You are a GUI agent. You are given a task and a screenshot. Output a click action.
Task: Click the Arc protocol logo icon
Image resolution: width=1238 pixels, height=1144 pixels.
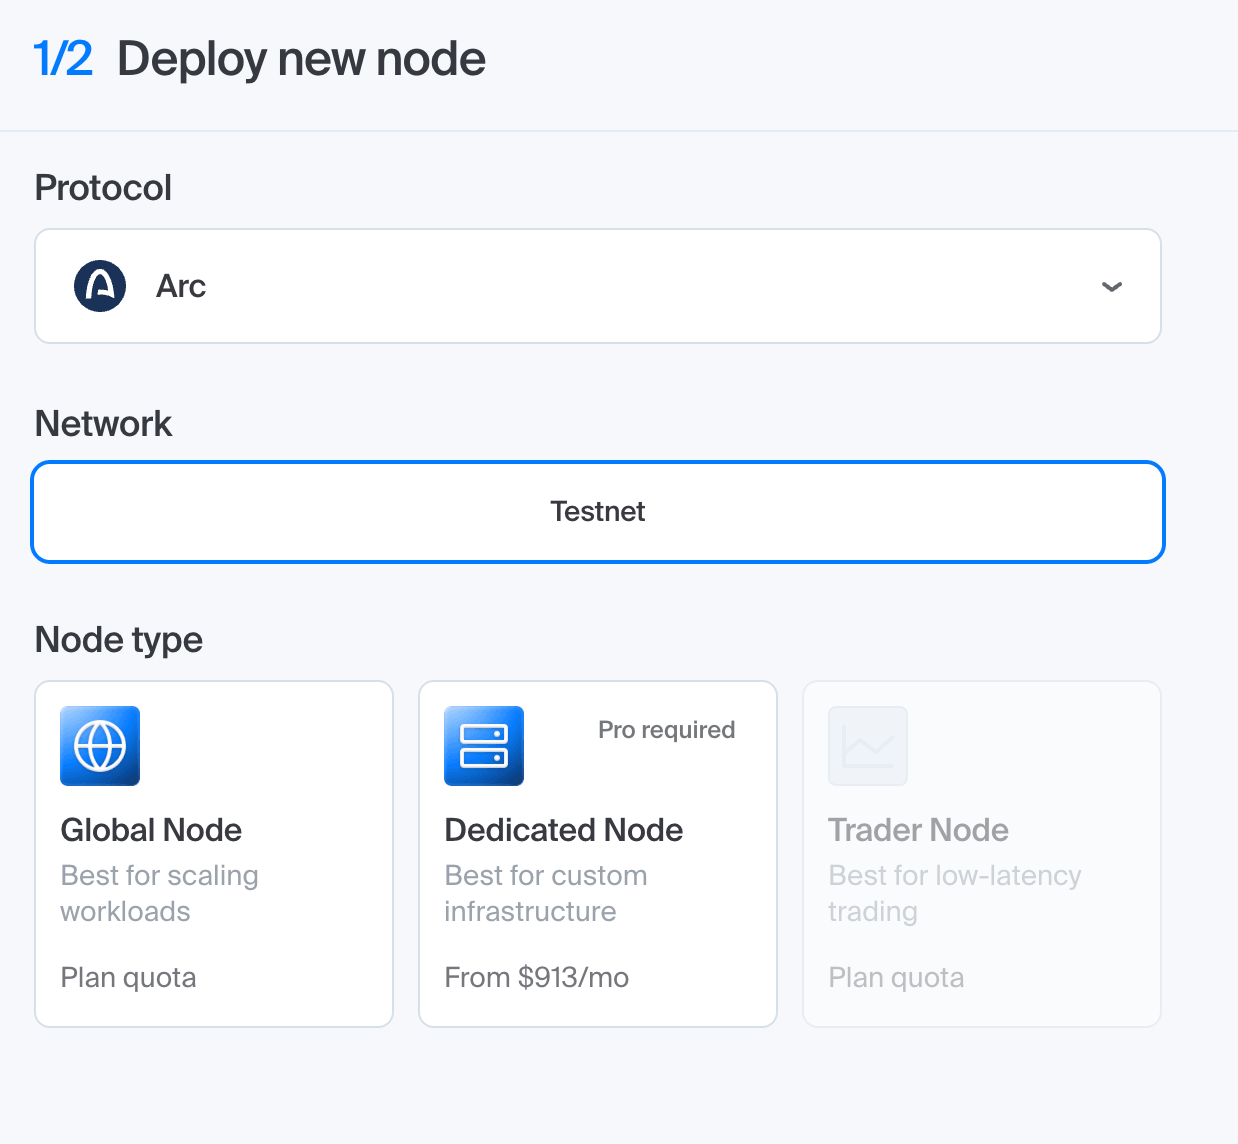point(100,286)
